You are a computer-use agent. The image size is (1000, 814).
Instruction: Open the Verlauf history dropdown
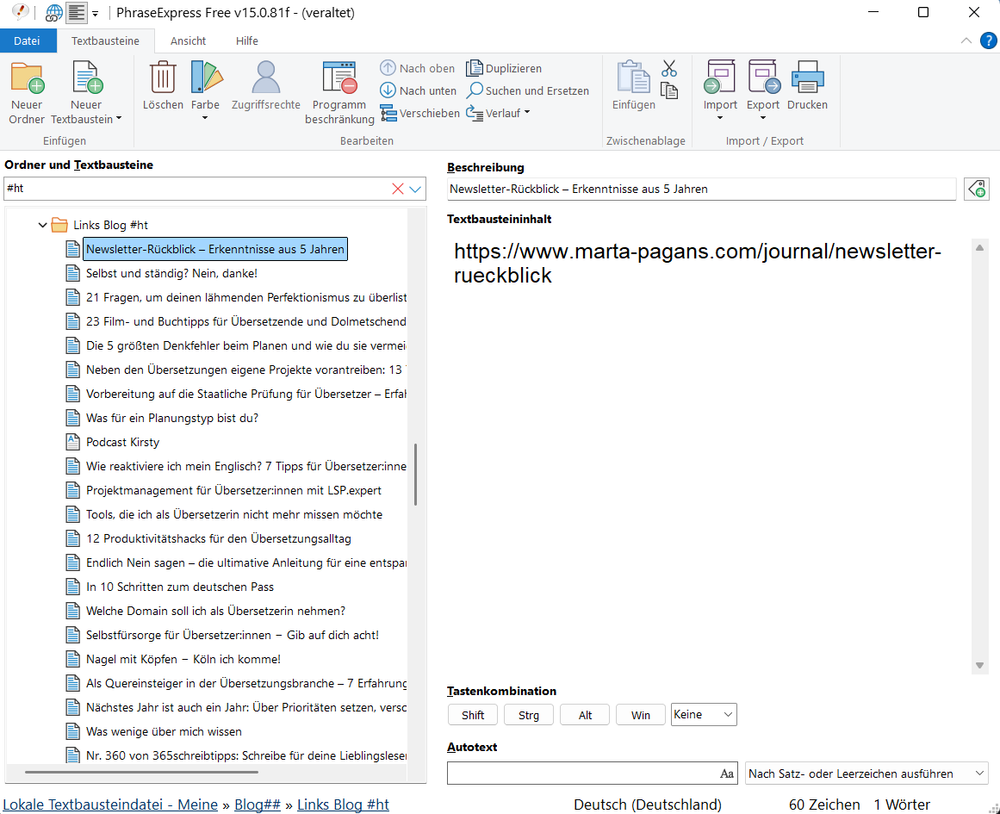(x=498, y=114)
